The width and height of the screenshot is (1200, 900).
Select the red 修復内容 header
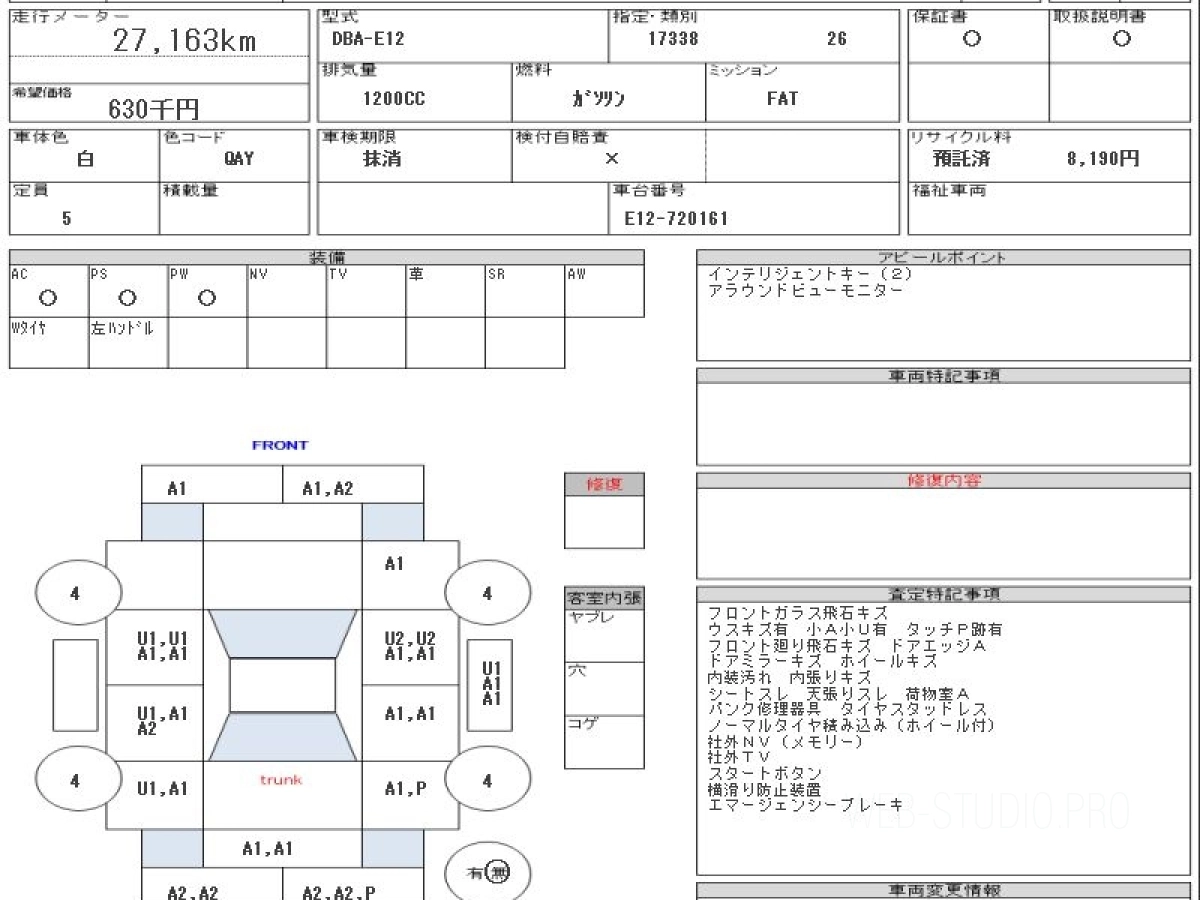point(943,480)
